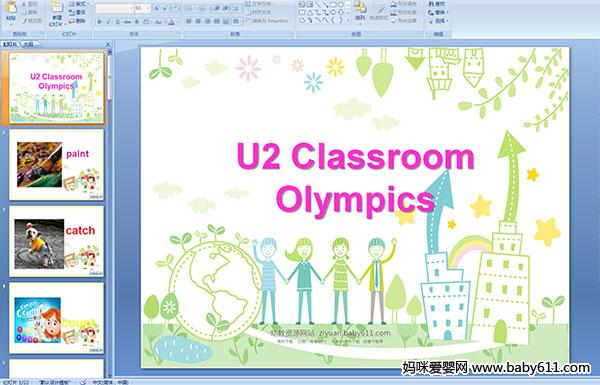This screenshot has width=600, height=385.
Task: Select the line shape in shapes gallery
Action: coord(317,4)
